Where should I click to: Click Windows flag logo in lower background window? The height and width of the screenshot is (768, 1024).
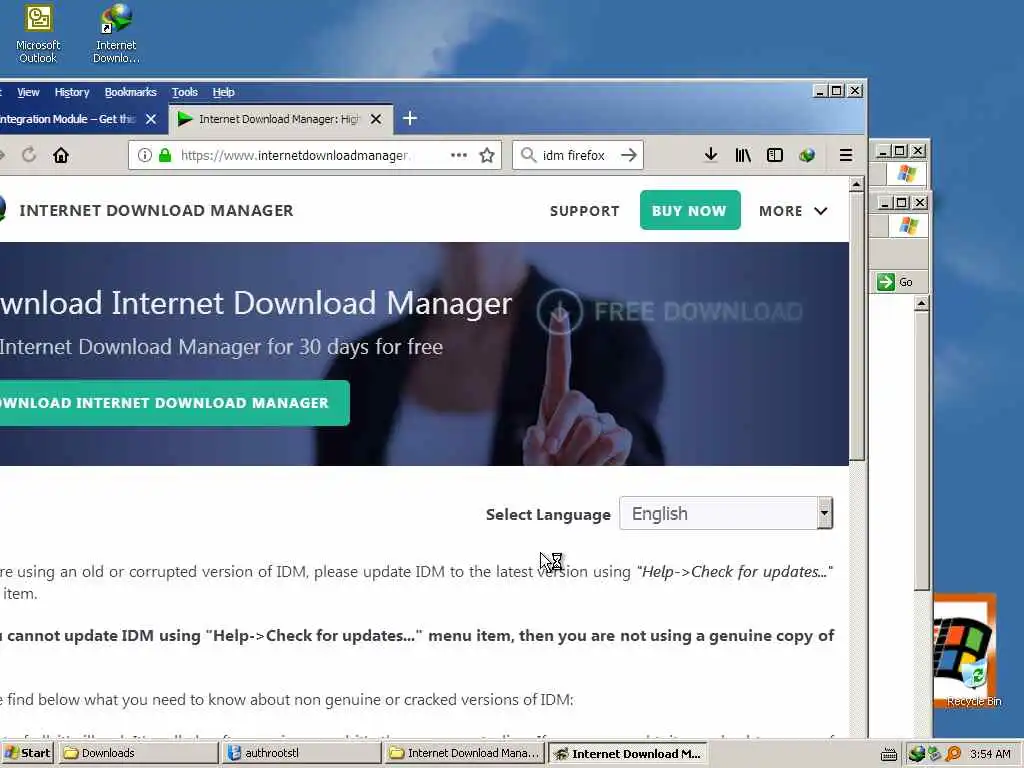(x=908, y=226)
